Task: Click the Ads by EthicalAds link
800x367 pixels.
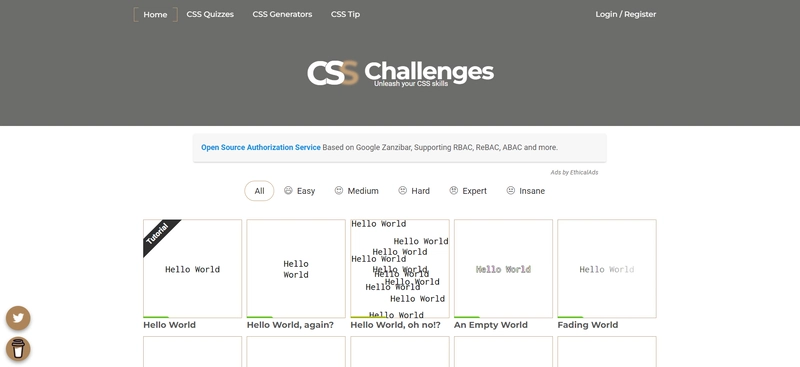Action: 574,173
